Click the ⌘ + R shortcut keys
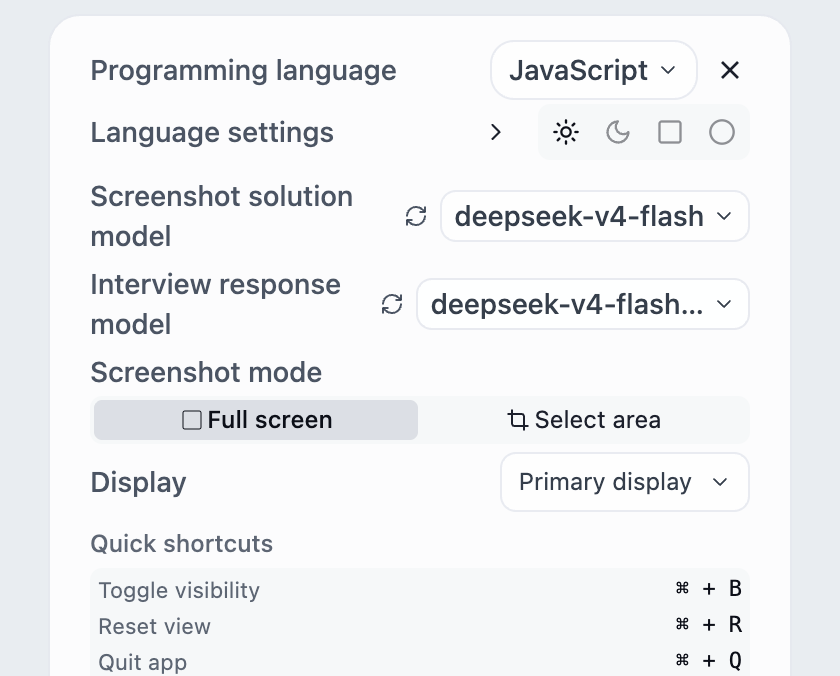Image resolution: width=840 pixels, height=676 pixels. tap(709, 625)
